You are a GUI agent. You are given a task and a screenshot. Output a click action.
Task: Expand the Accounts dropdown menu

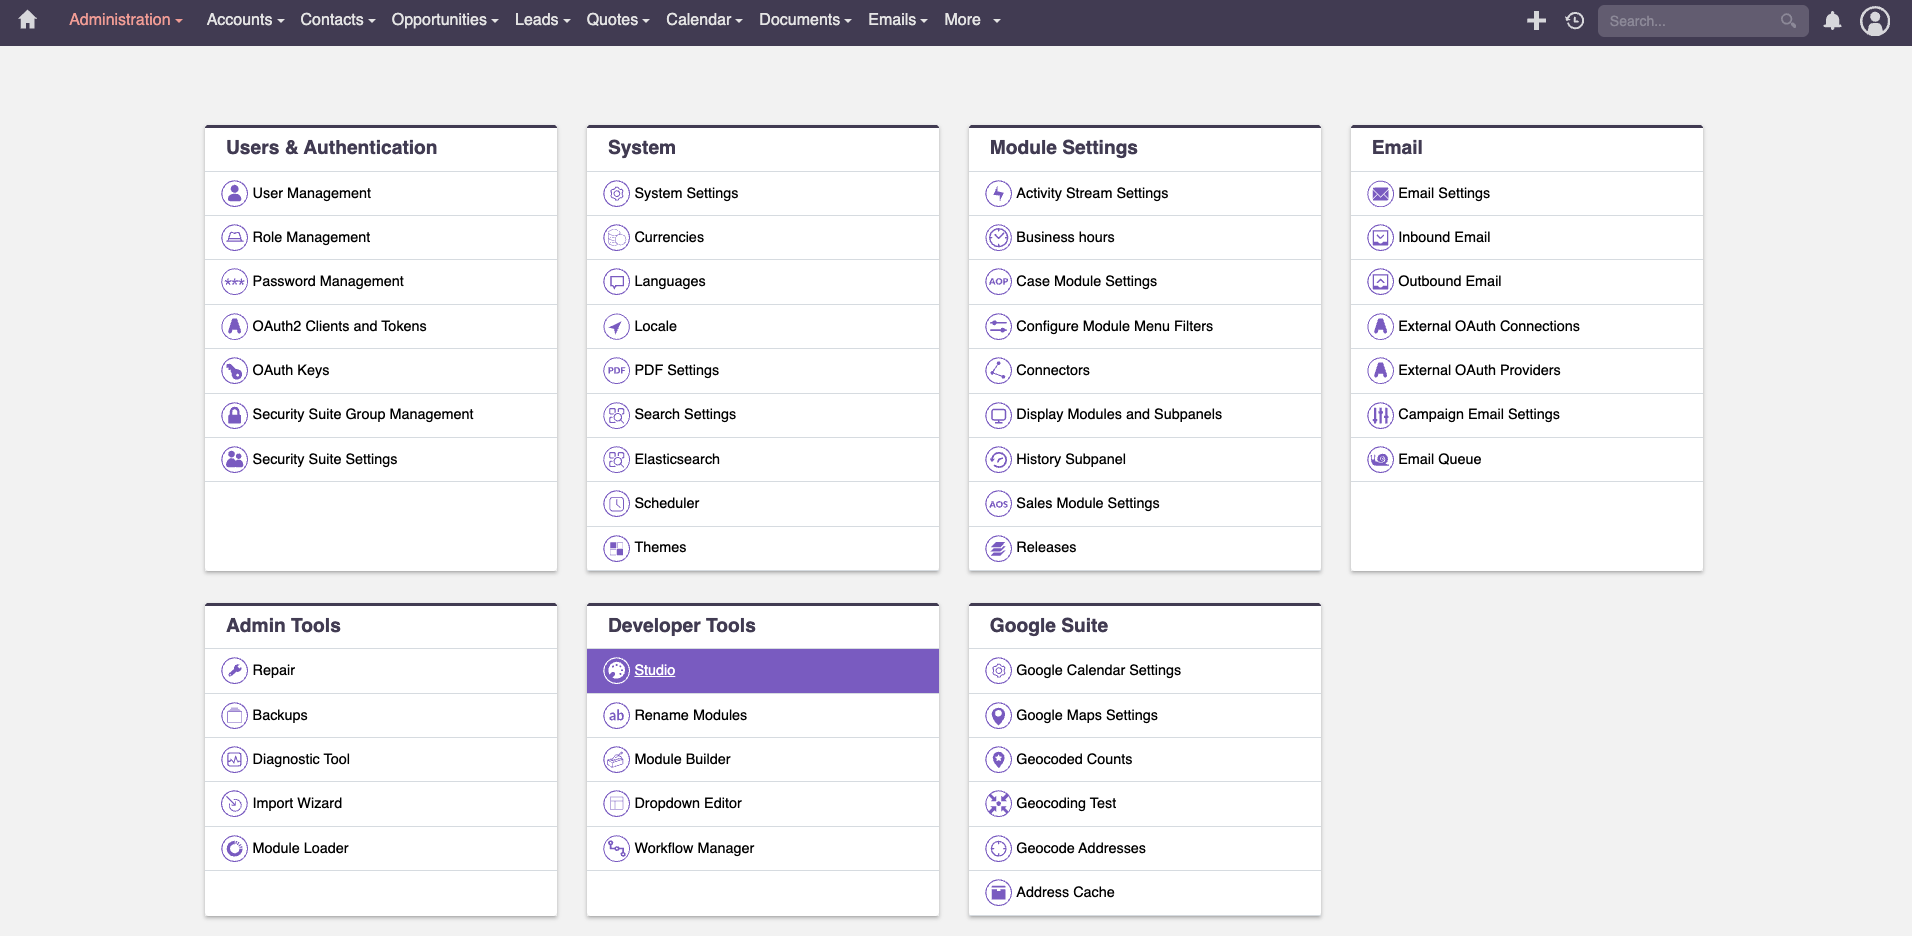245,20
